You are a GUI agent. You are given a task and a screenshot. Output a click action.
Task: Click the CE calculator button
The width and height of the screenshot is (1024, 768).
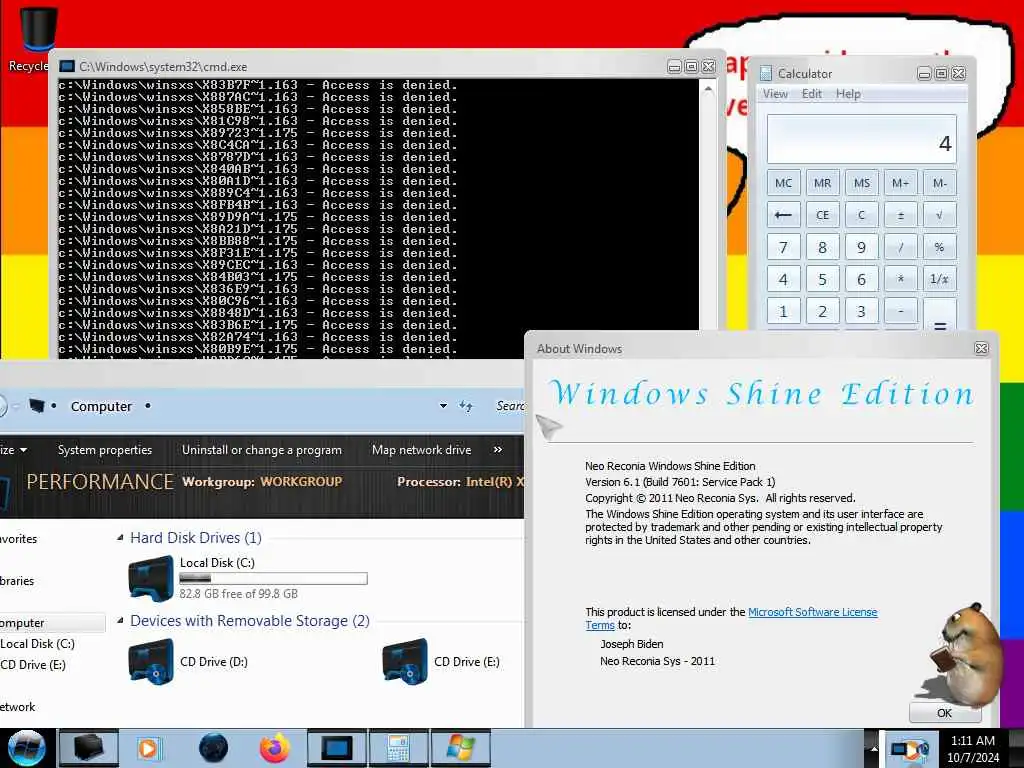click(822, 215)
